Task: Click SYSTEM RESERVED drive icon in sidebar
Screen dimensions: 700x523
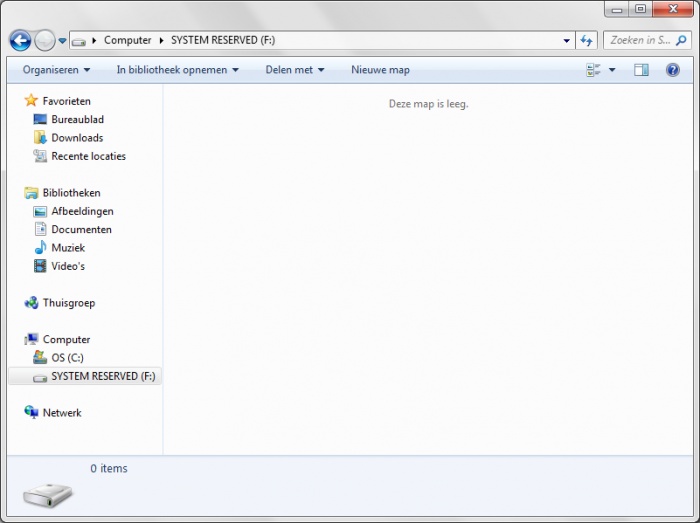Action: tap(40, 378)
